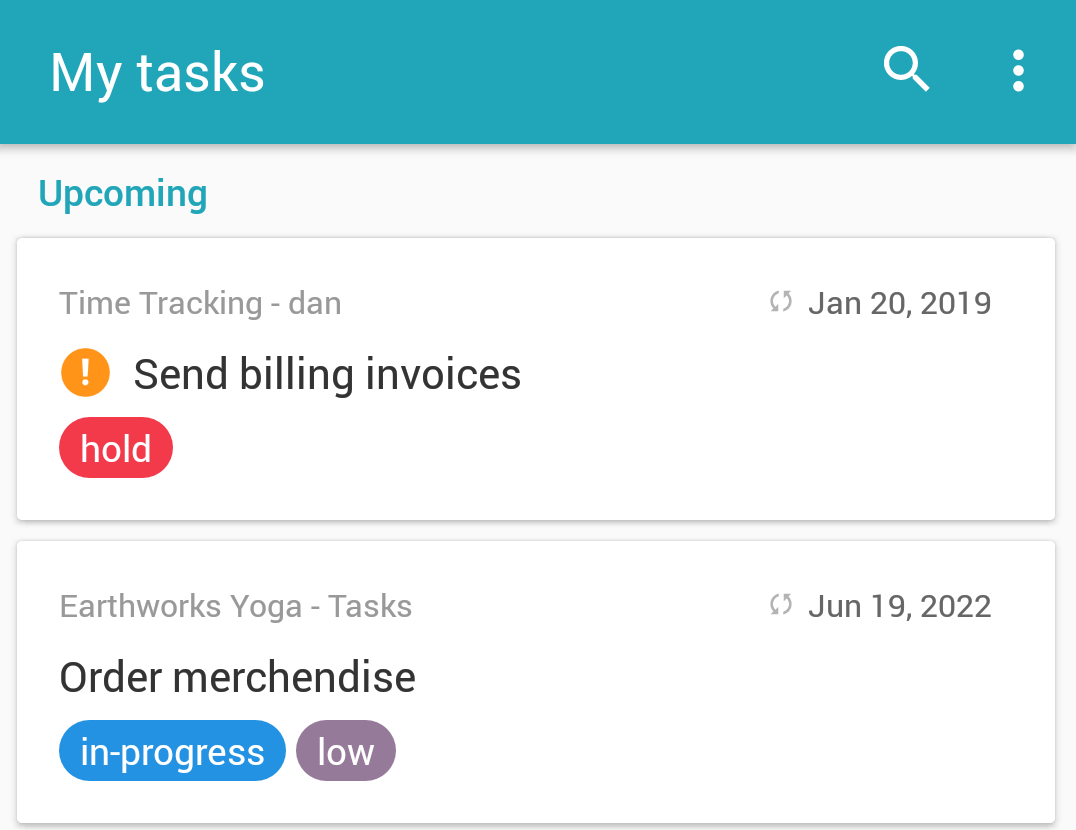Click the Jan 20, 2019 due date
Image resolution: width=1076 pixels, height=830 pixels.
[900, 303]
